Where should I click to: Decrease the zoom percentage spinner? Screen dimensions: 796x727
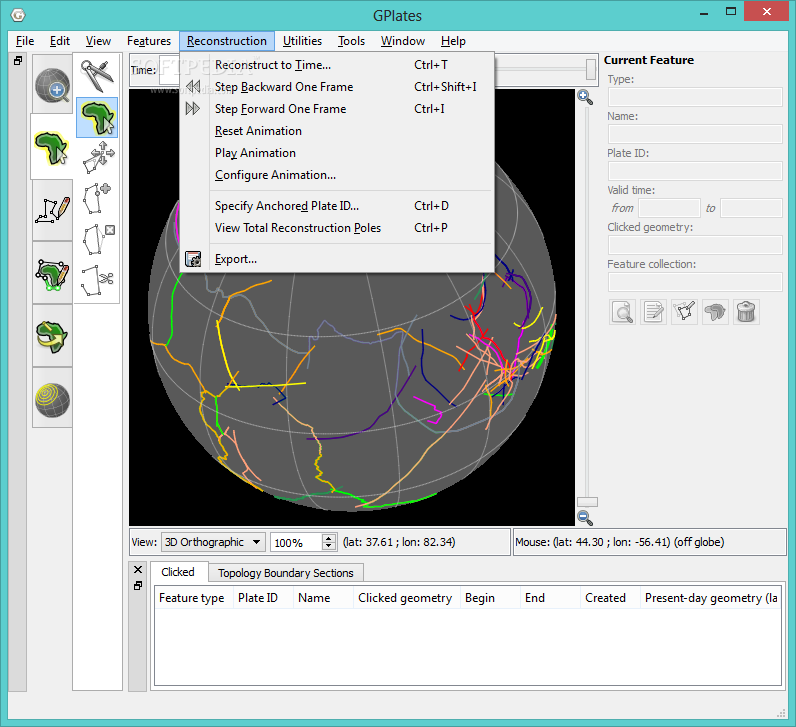coord(329,546)
